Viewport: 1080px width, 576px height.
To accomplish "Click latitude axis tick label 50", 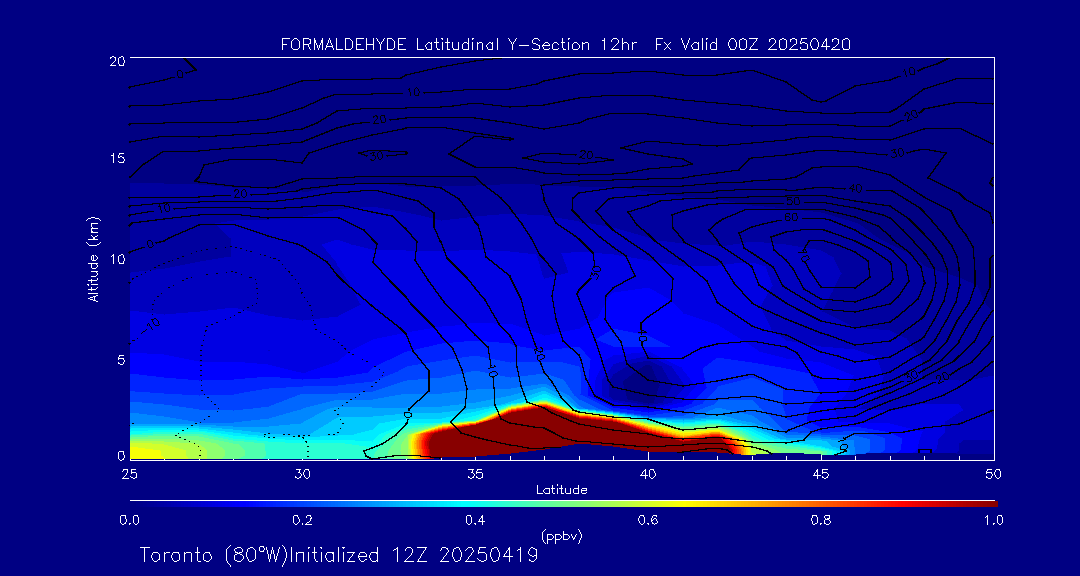I will [993, 474].
